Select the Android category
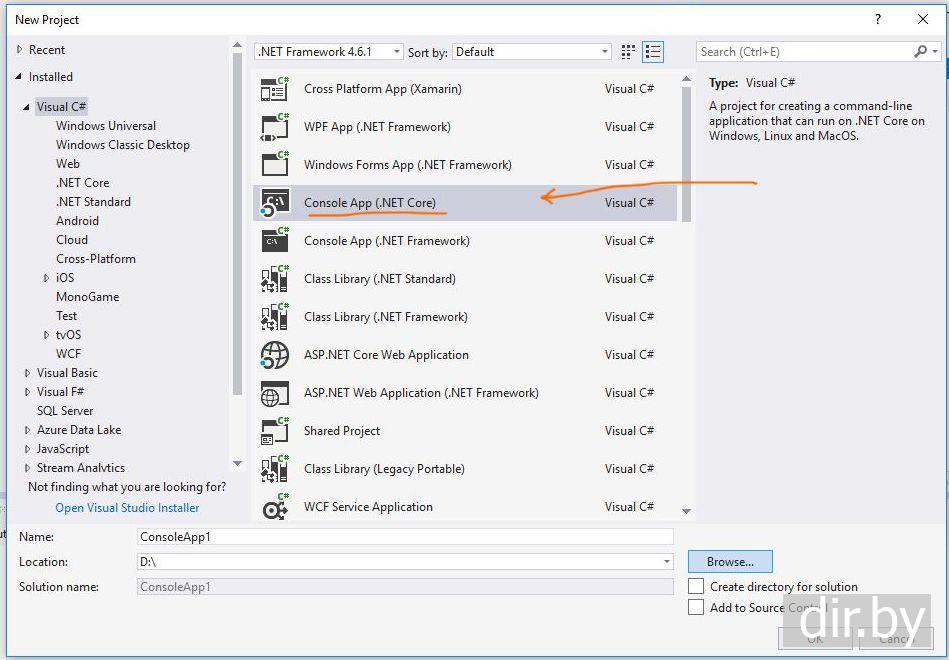 click(77, 221)
